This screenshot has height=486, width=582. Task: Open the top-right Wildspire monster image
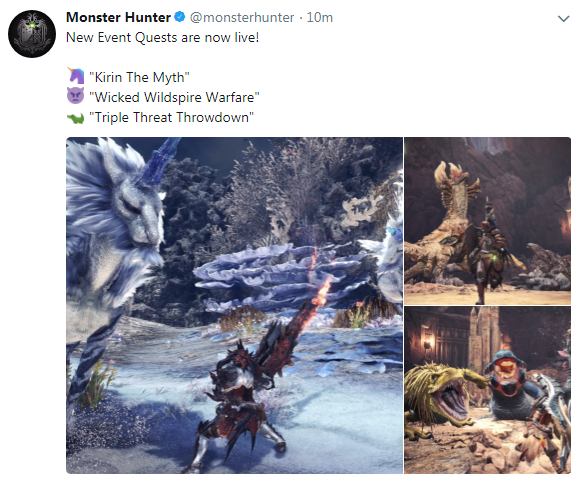pos(487,221)
